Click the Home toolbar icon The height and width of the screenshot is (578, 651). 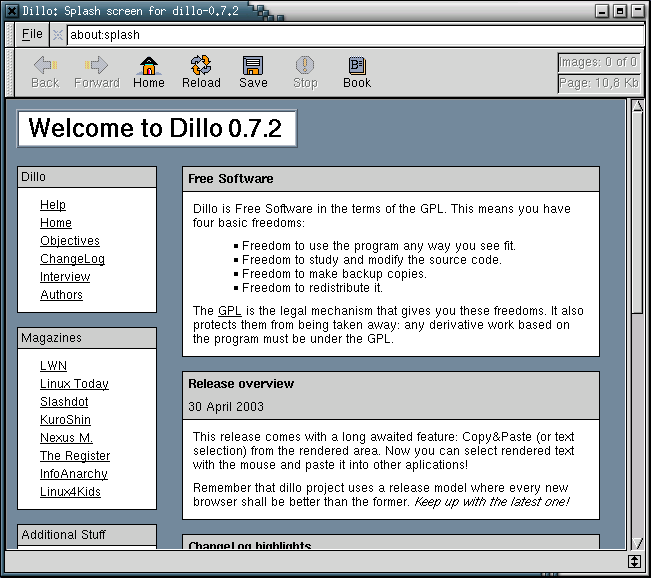(x=149, y=72)
